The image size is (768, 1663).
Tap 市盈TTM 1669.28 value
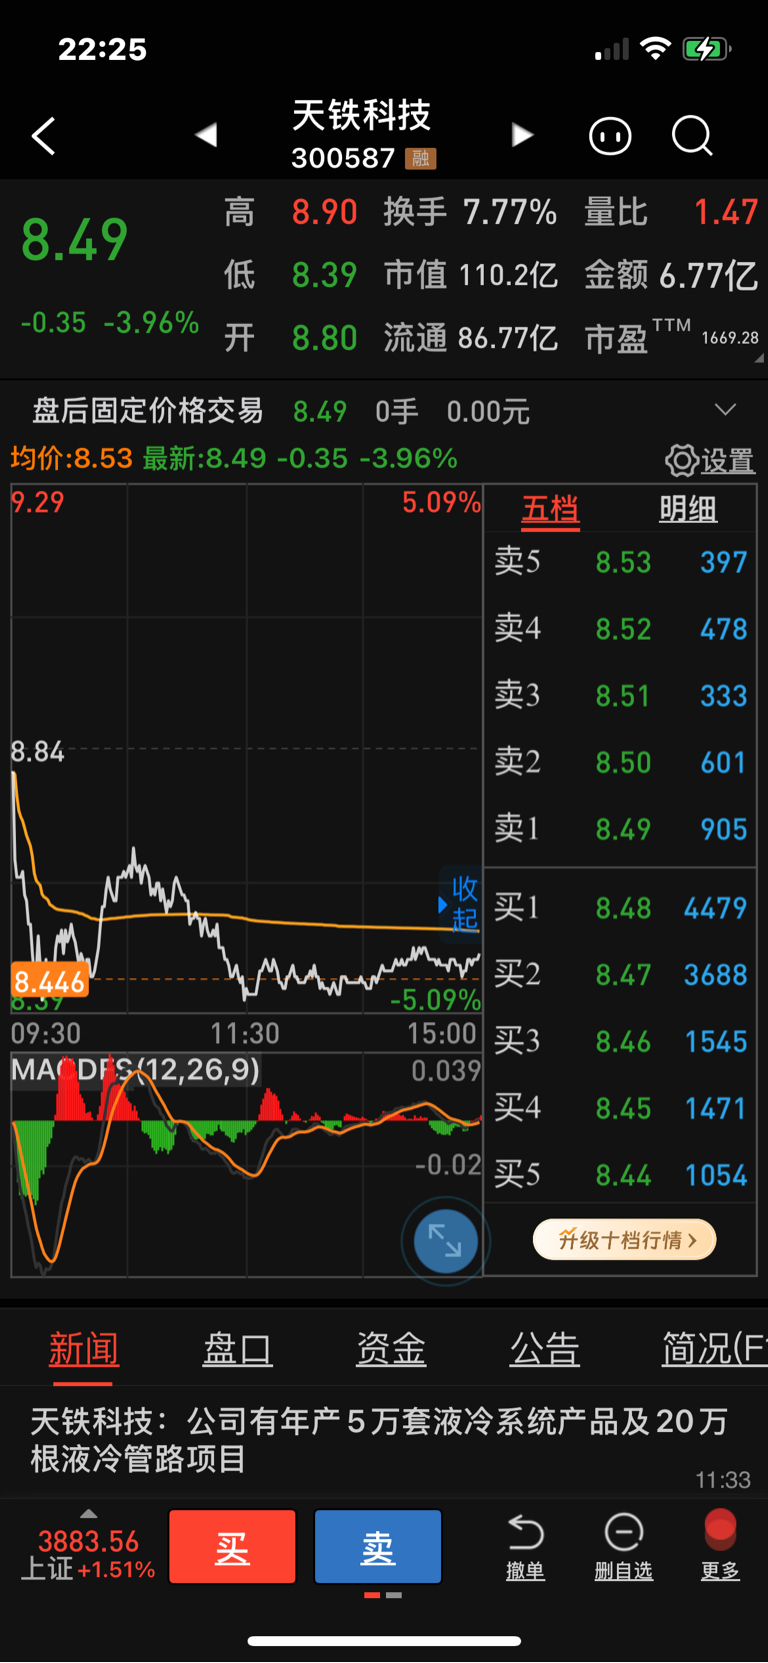[730, 338]
